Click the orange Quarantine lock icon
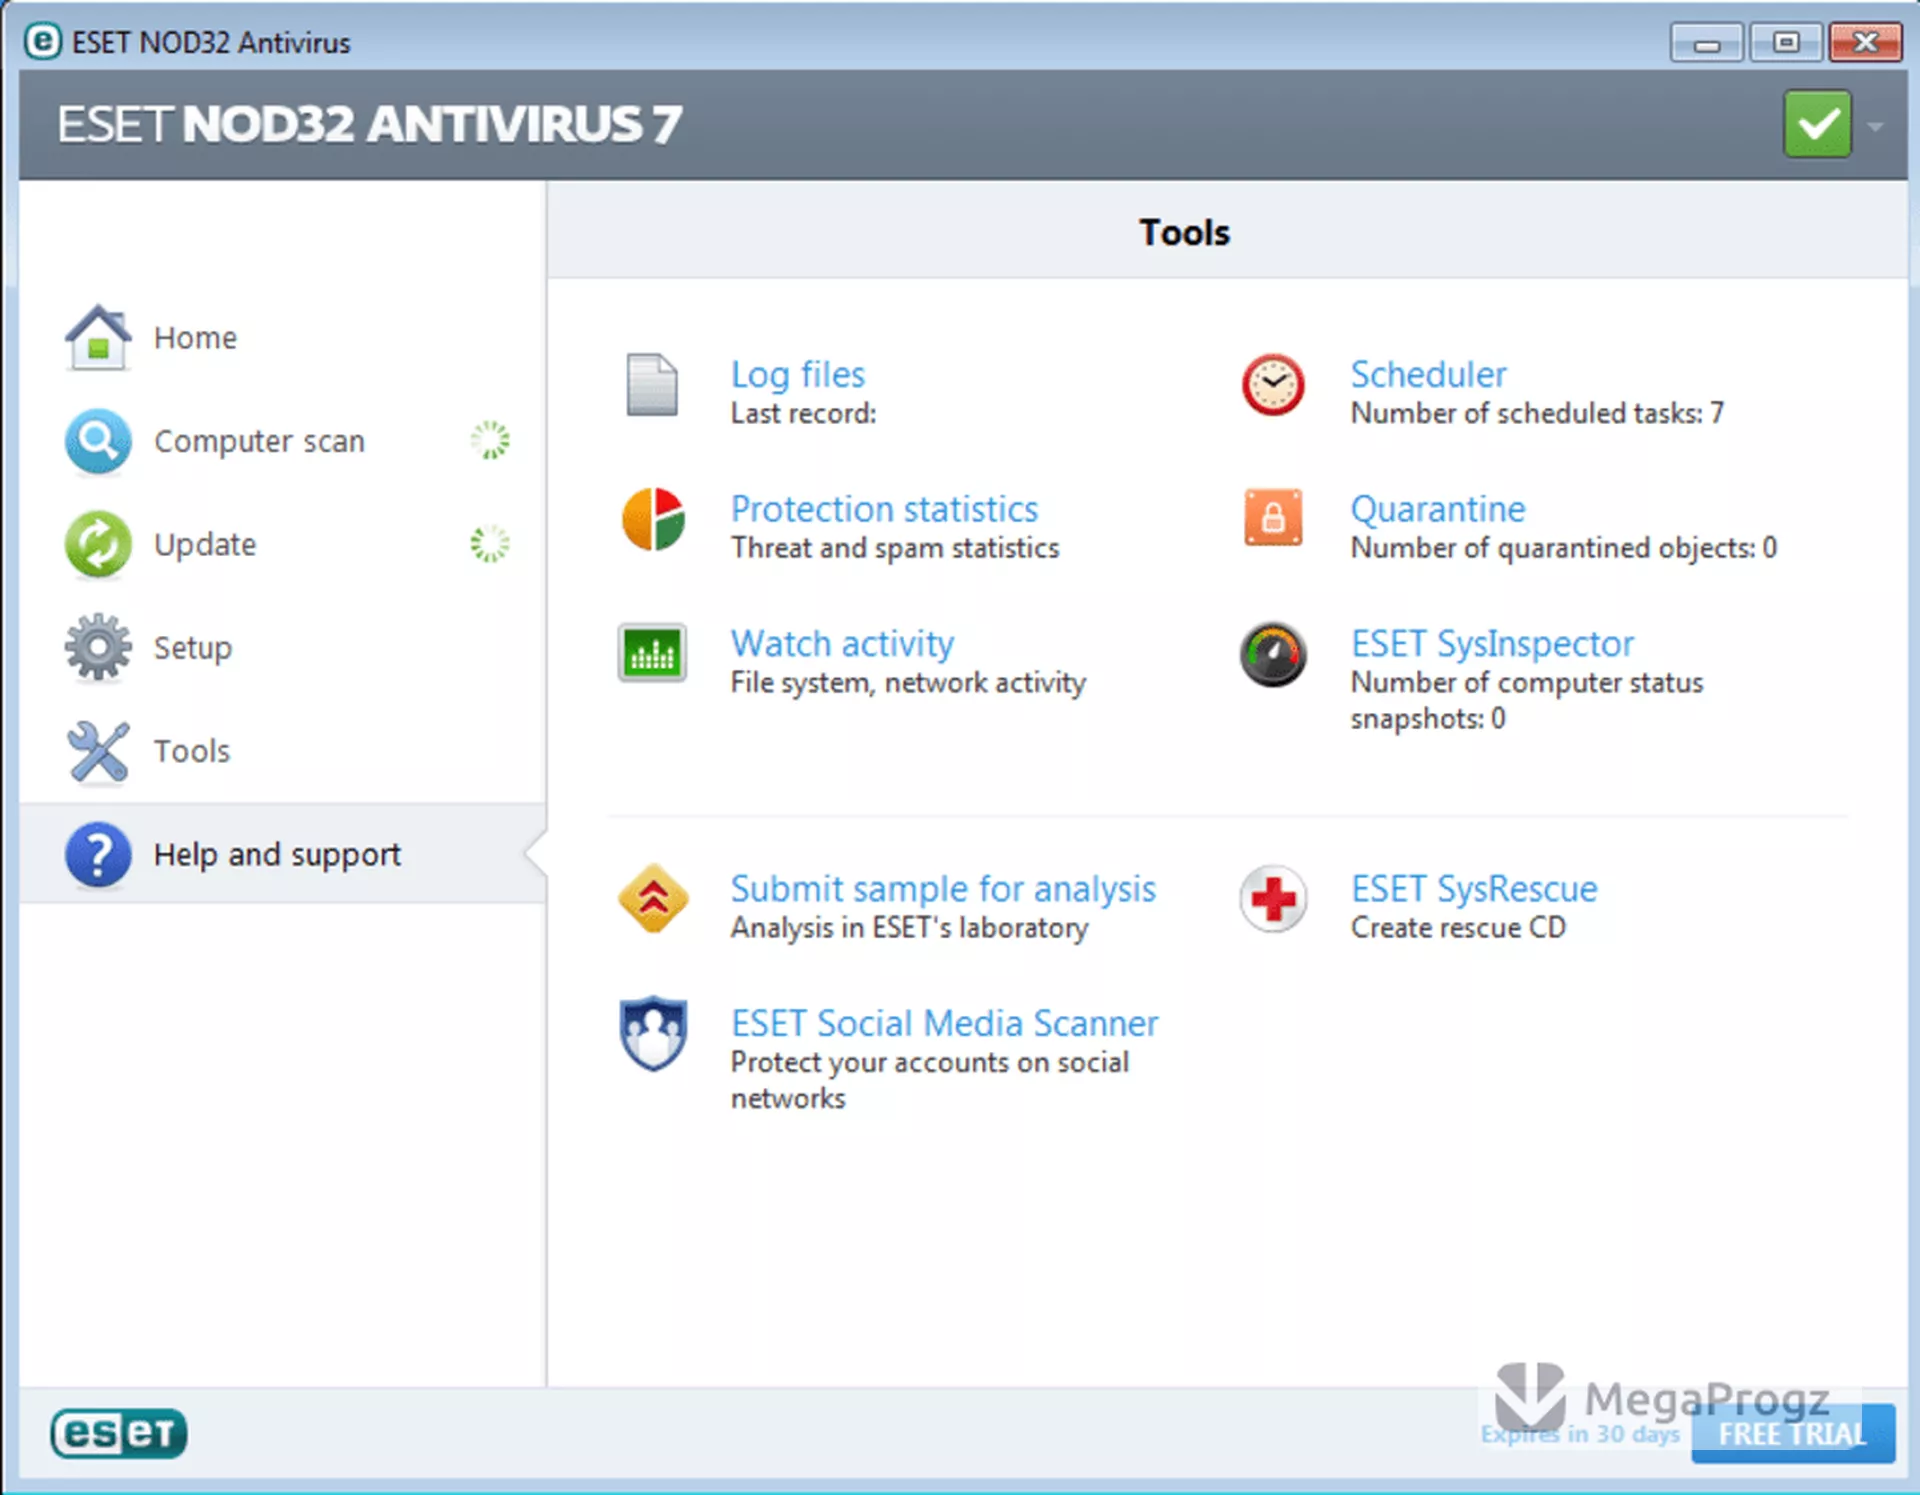1920x1495 pixels. tap(1273, 518)
